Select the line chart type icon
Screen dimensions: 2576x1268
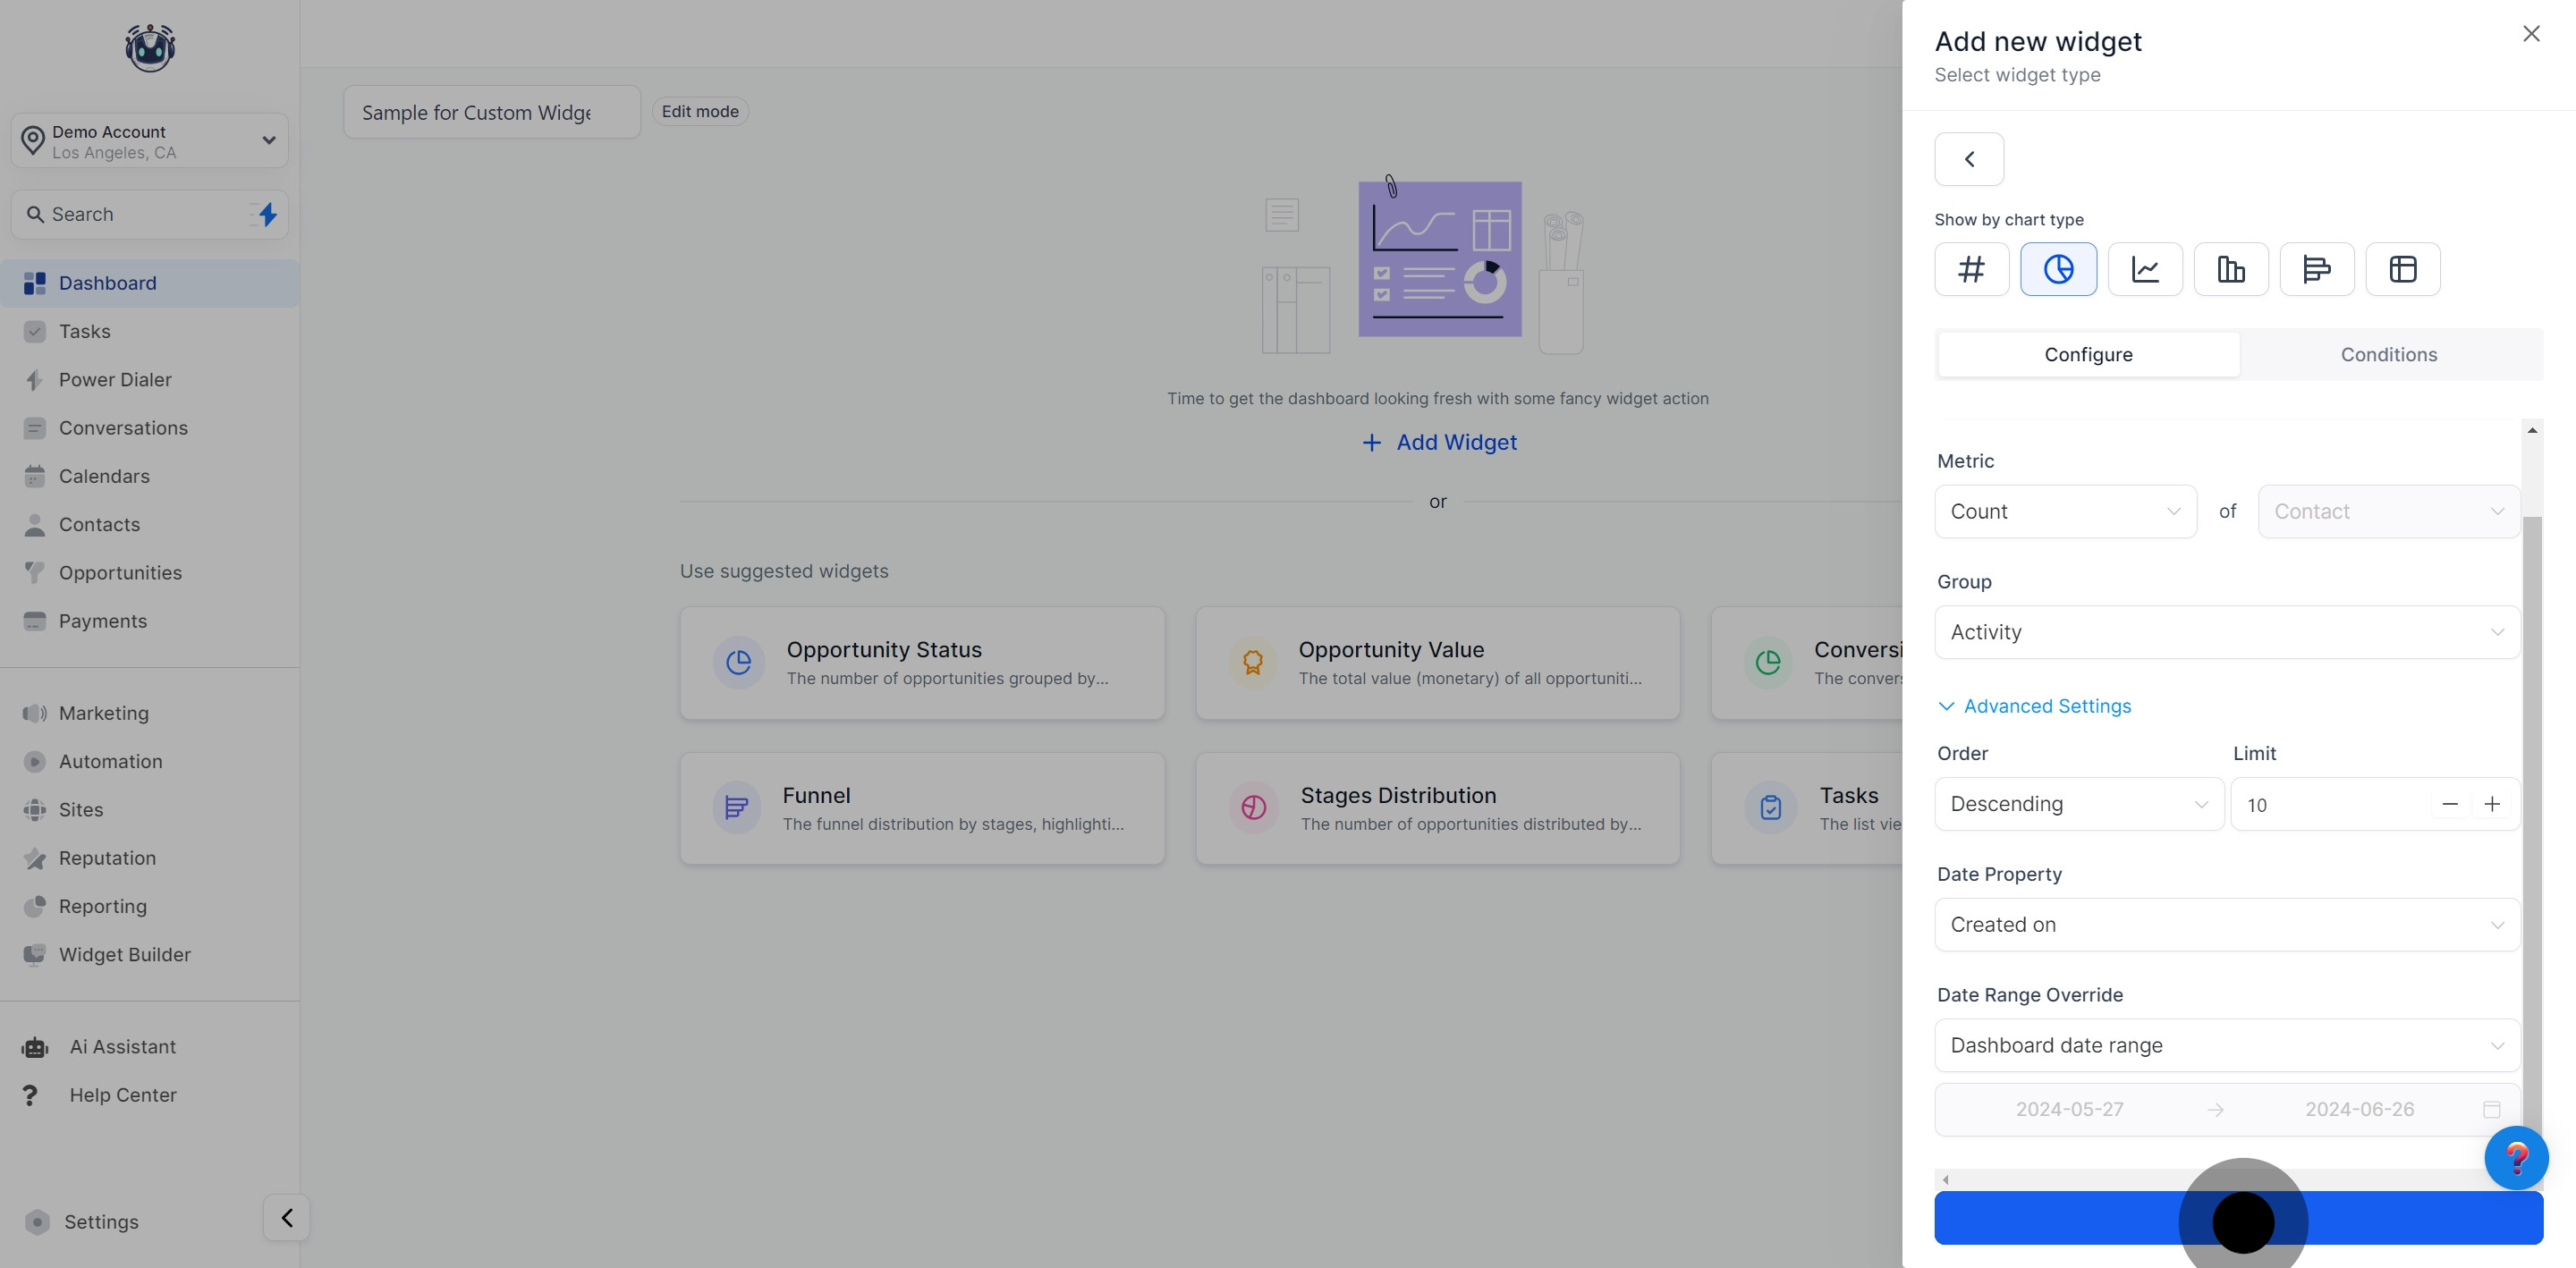click(x=2145, y=269)
